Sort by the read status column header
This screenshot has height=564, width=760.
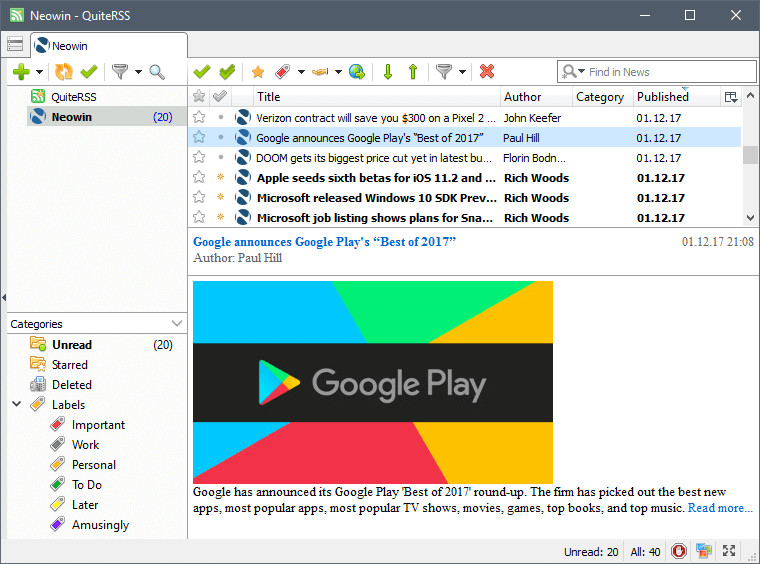220,96
